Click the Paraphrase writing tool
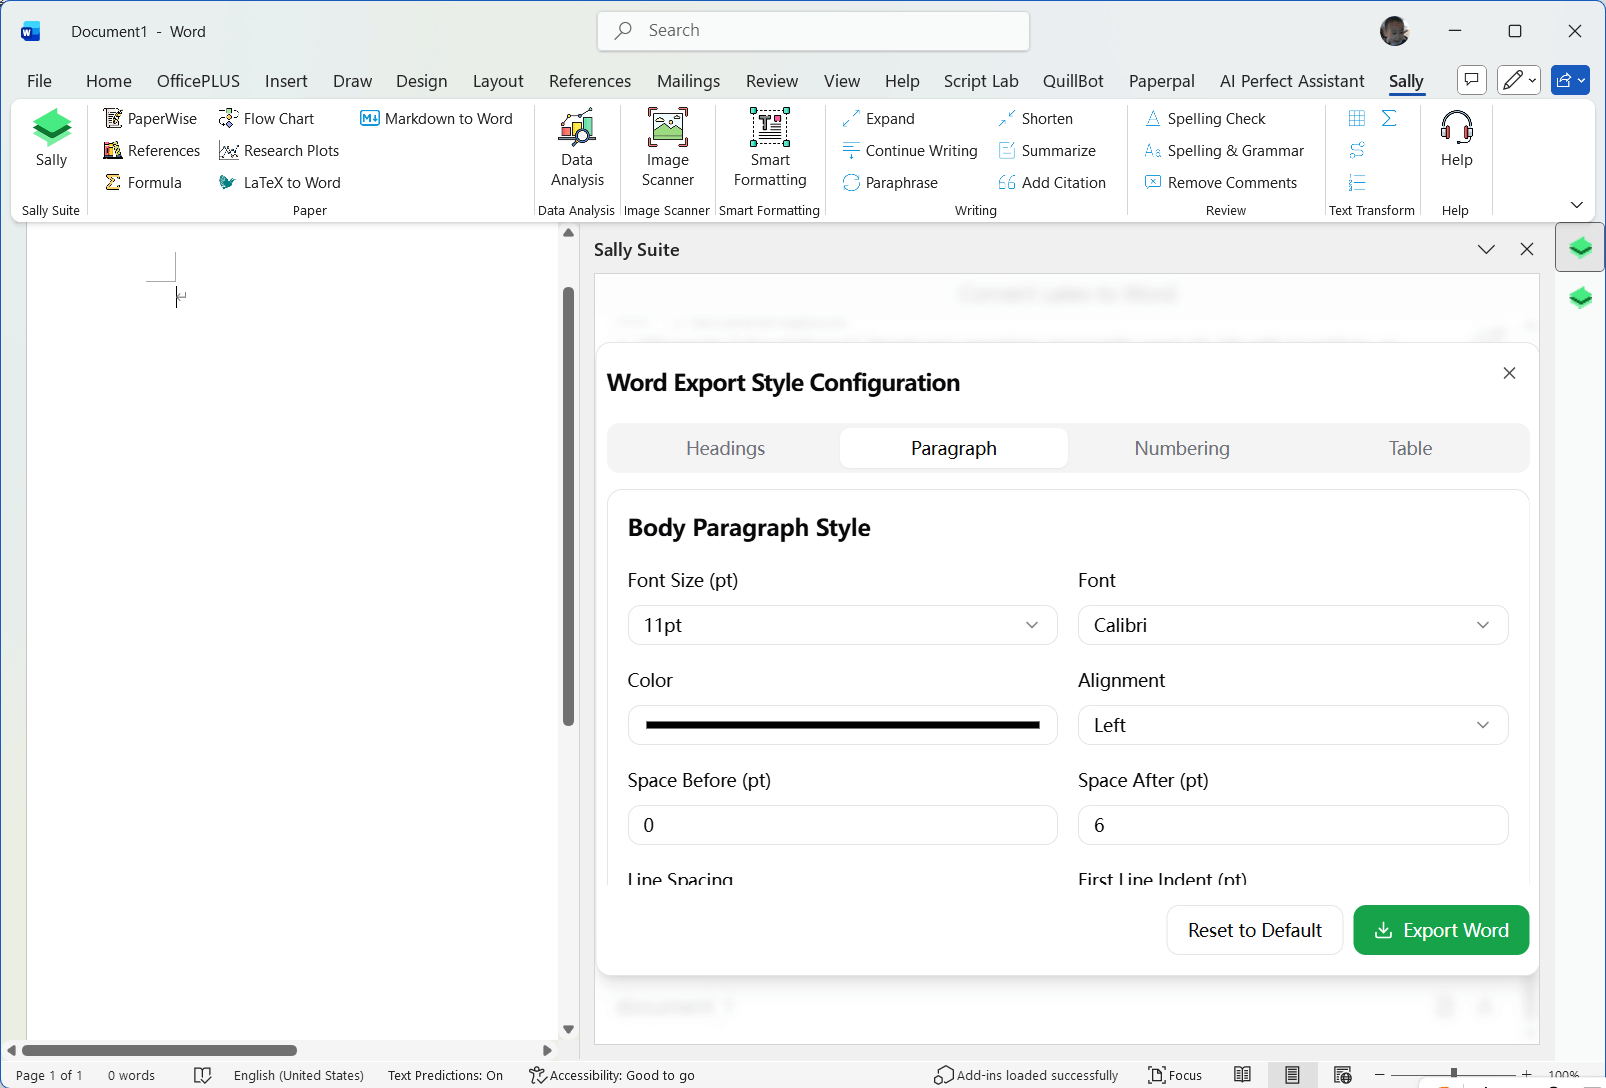1606x1088 pixels. click(890, 182)
